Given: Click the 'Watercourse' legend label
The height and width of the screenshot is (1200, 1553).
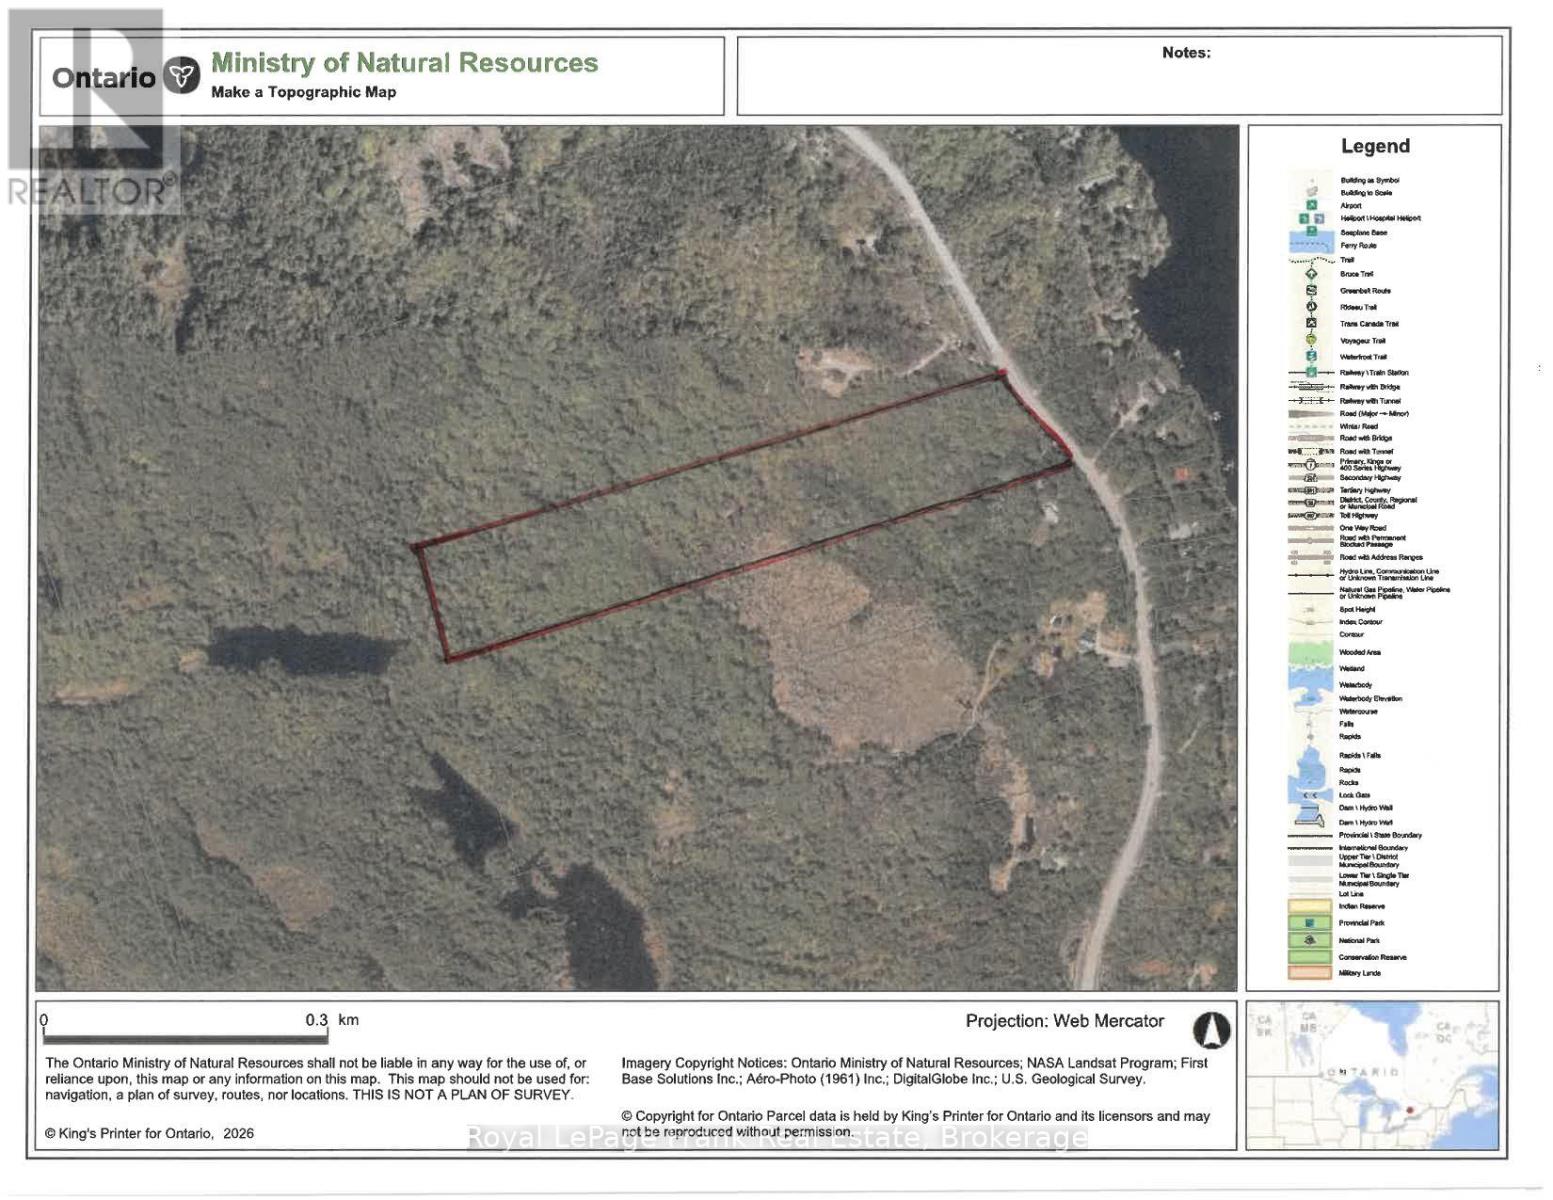Looking at the screenshot, I should (1358, 711).
